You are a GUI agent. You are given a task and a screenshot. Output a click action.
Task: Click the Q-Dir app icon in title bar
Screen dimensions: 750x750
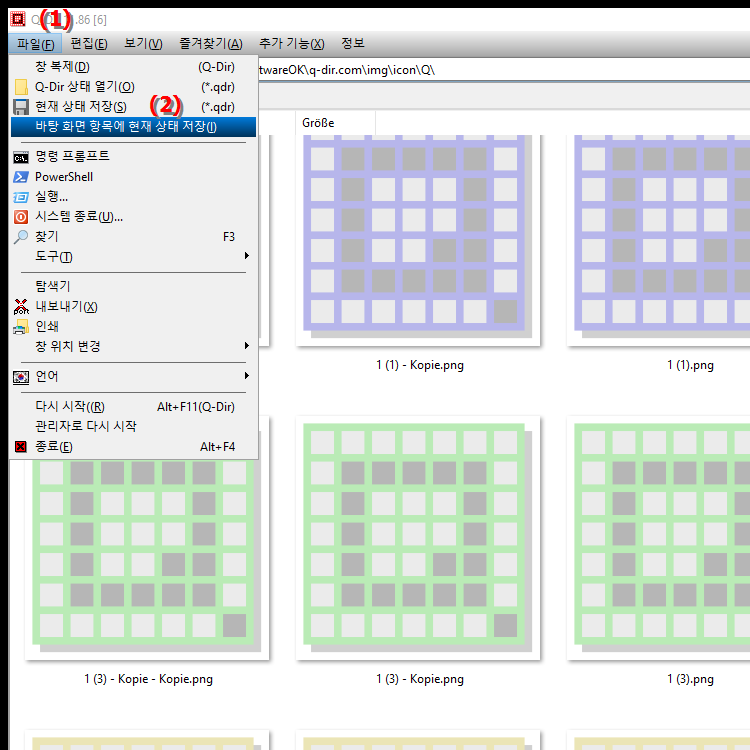pyautogui.click(x=18, y=19)
